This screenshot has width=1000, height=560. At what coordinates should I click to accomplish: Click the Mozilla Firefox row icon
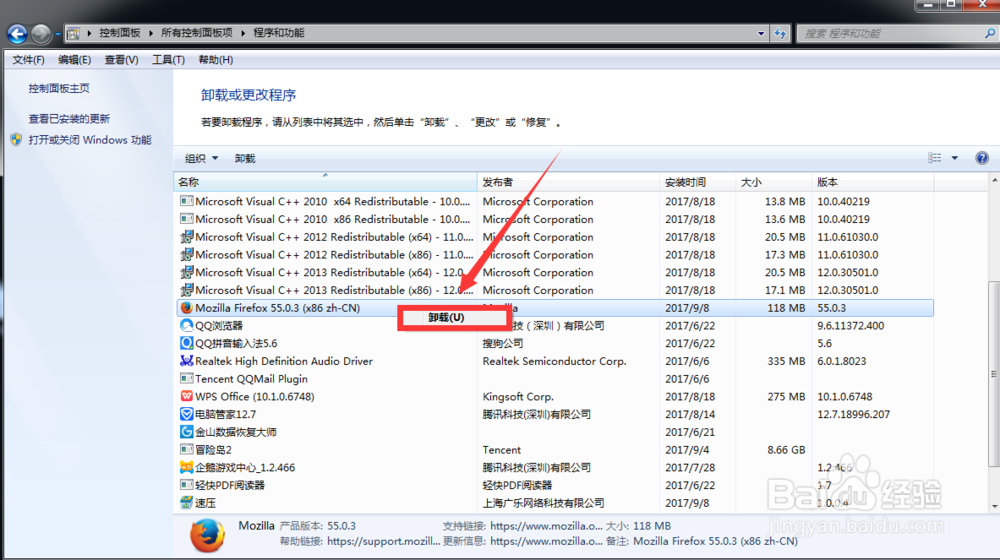coord(186,307)
